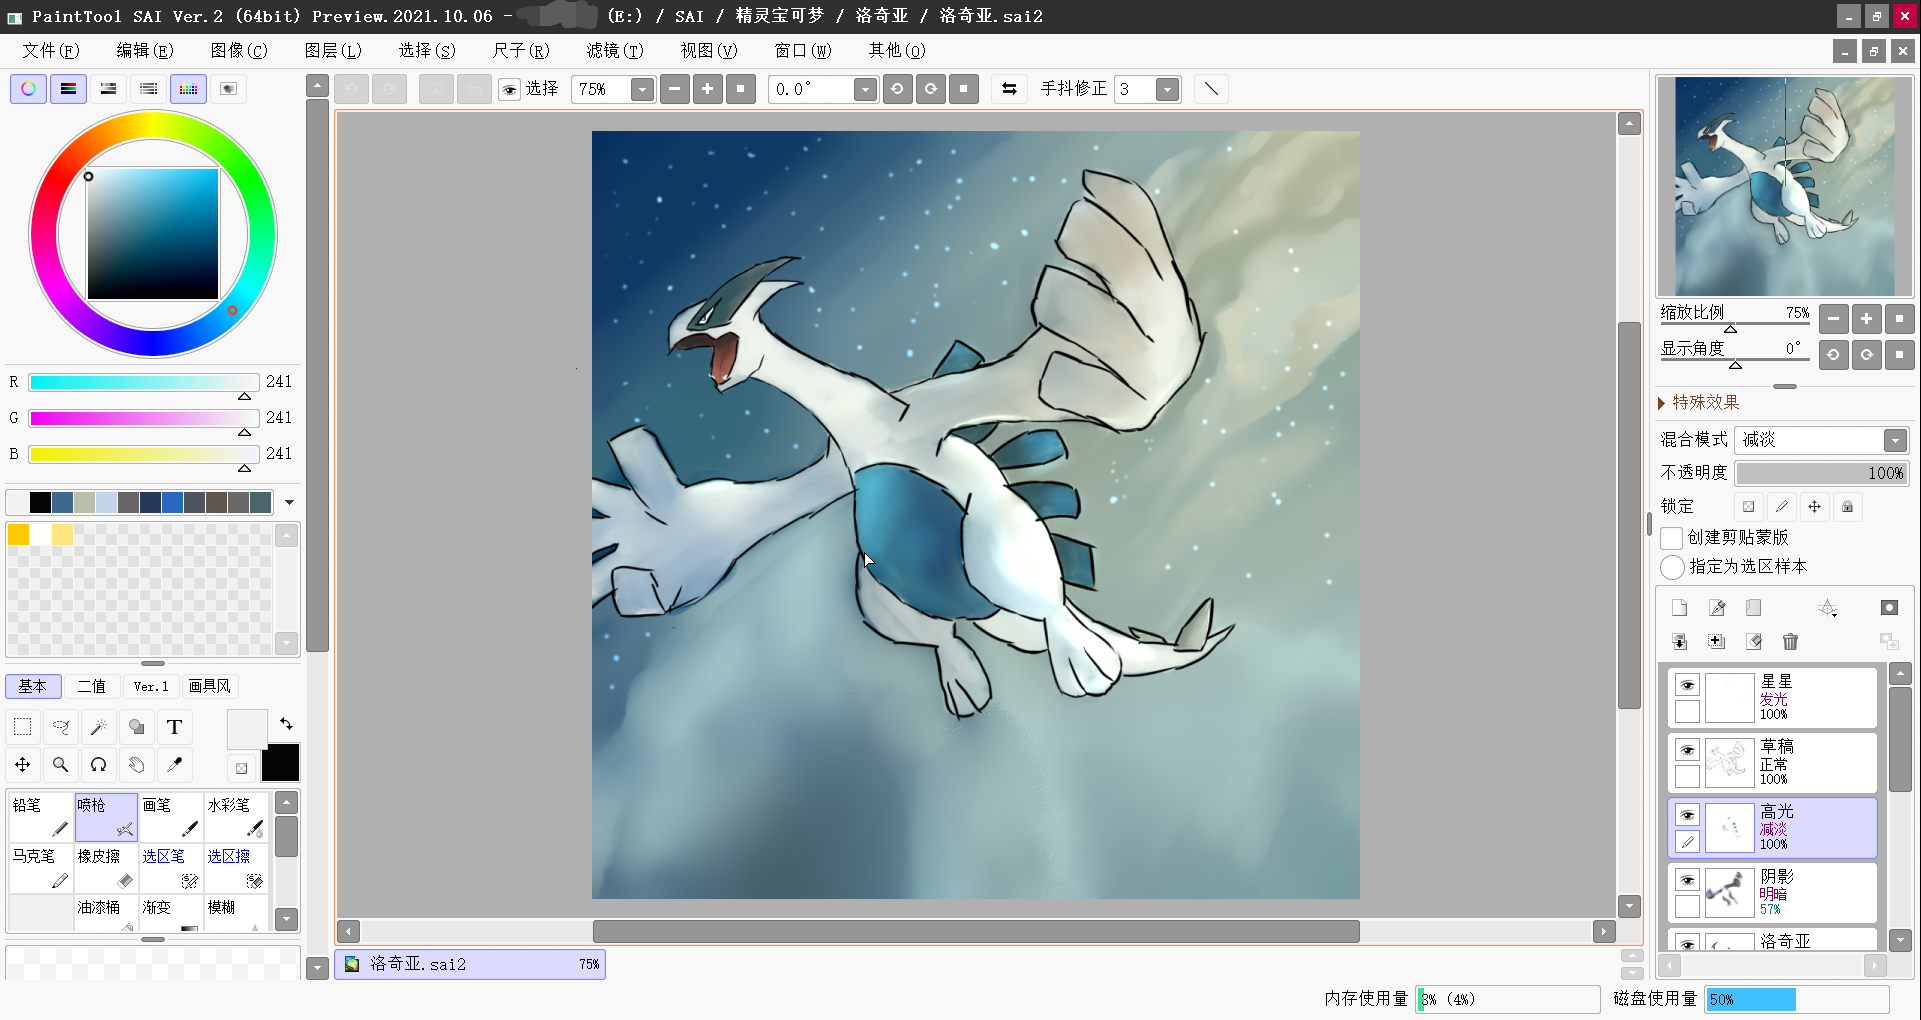The height and width of the screenshot is (1020, 1921).
Task: Select the 铅笔 pencil brush
Action: coord(41,817)
